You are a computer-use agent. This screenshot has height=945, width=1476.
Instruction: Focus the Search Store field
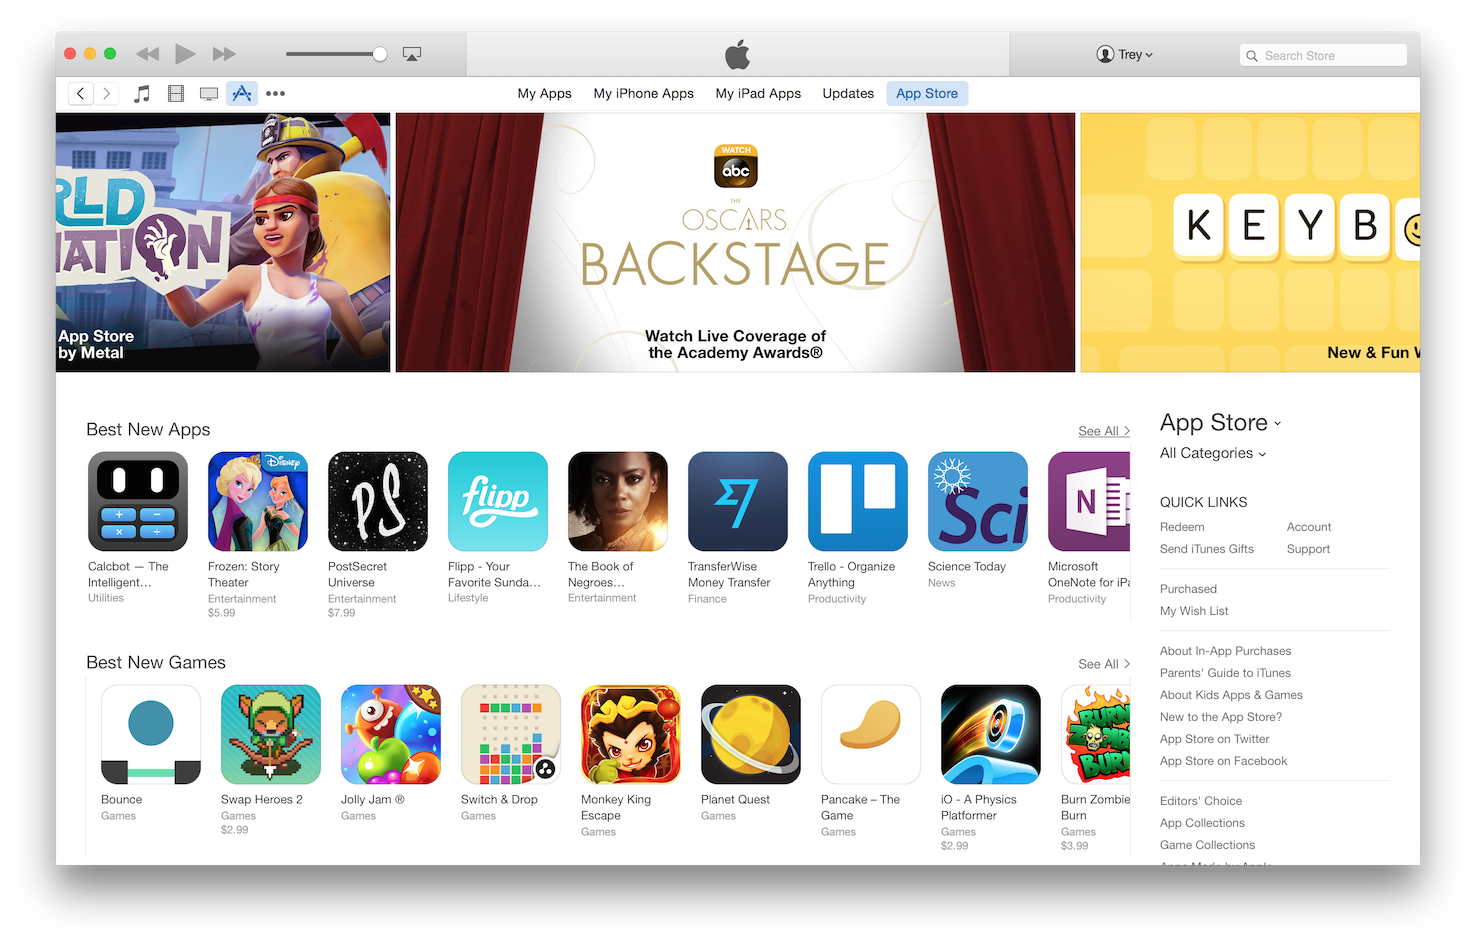pyautogui.click(x=1323, y=55)
